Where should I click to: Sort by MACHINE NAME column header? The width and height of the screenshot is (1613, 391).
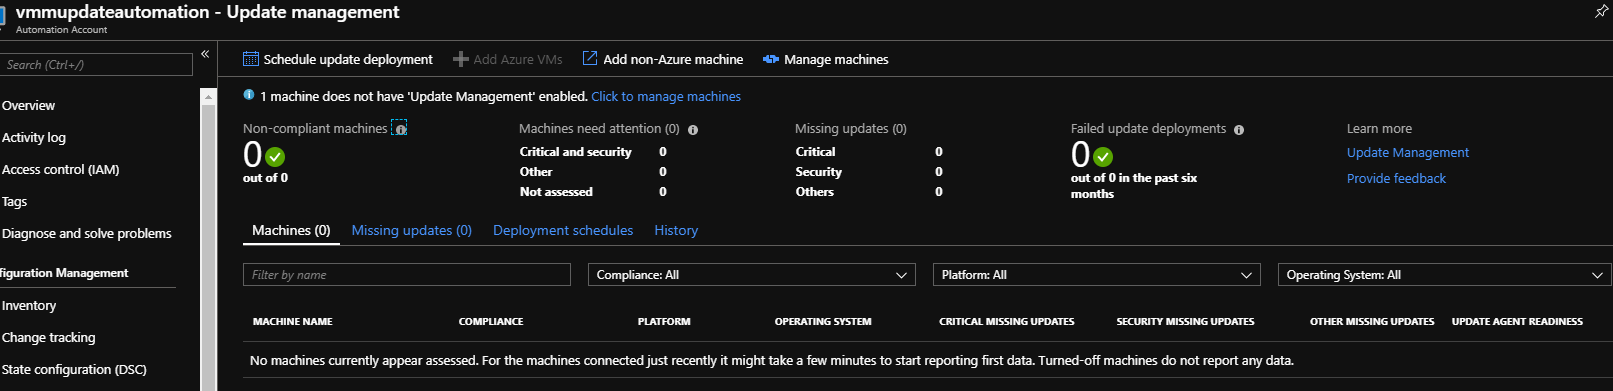pos(292,322)
